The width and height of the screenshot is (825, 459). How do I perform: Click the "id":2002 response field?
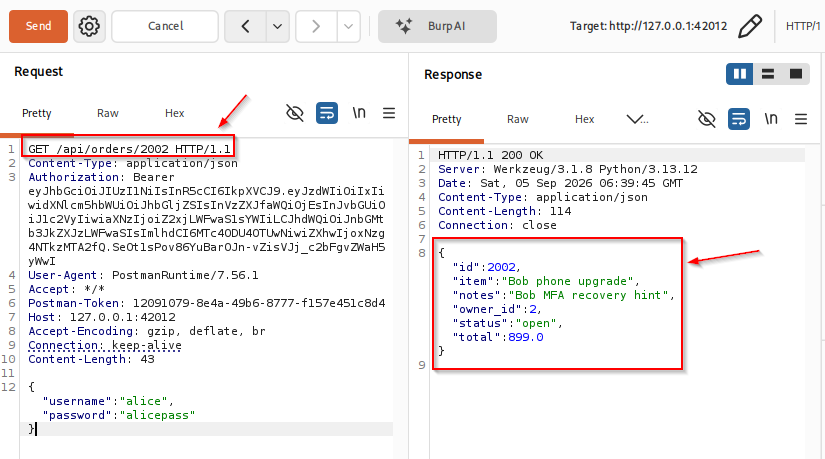click(x=486, y=267)
